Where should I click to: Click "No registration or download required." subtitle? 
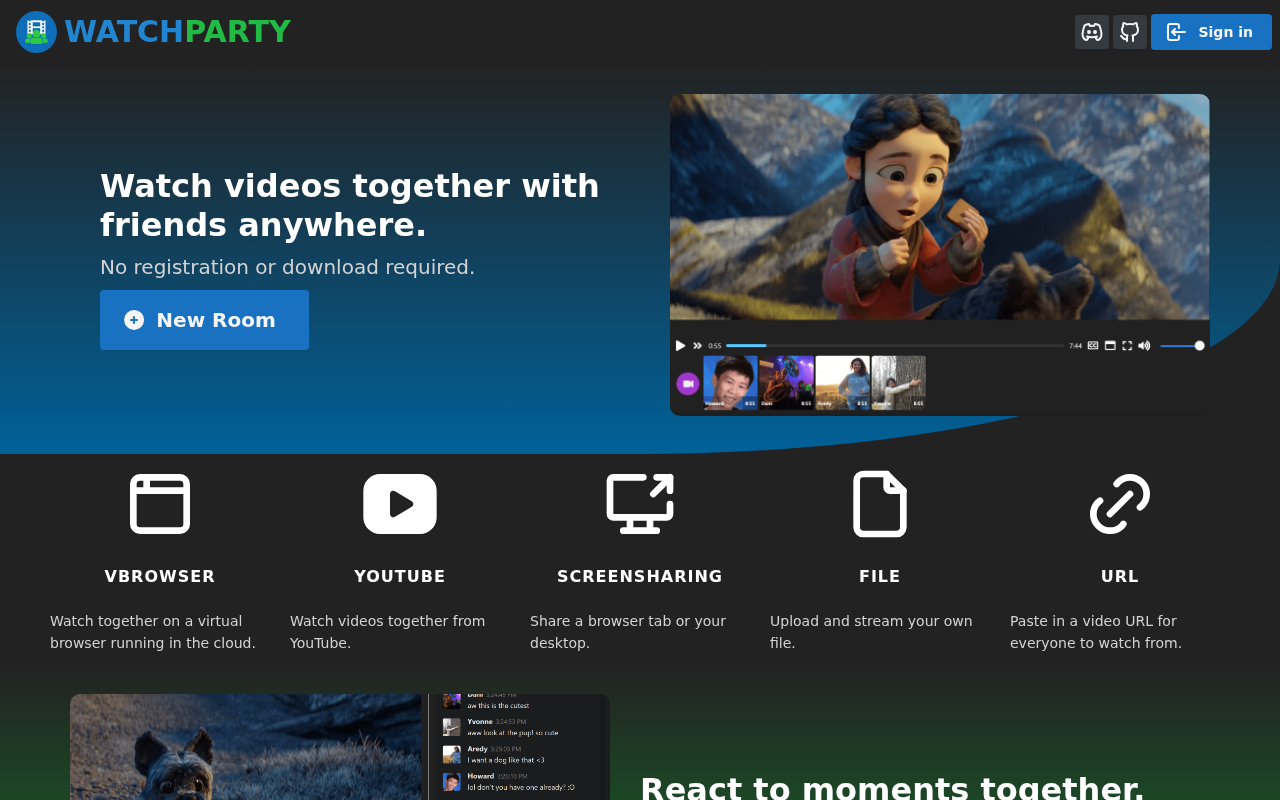pyautogui.click(x=288, y=267)
